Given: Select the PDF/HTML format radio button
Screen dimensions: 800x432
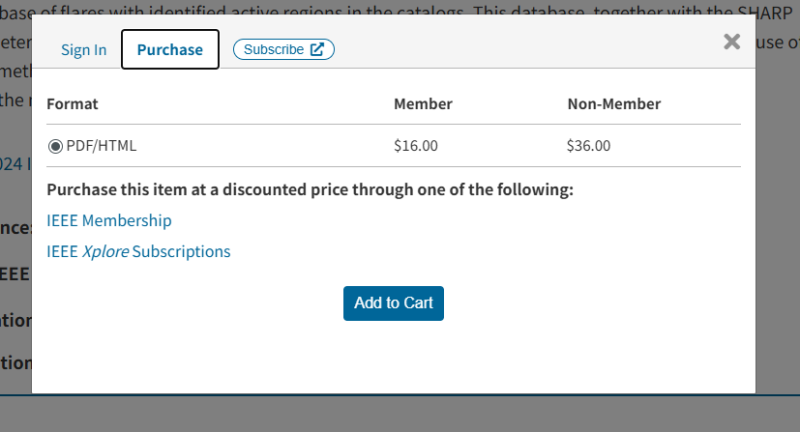Looking at the screenshot, I should [55, 146].
